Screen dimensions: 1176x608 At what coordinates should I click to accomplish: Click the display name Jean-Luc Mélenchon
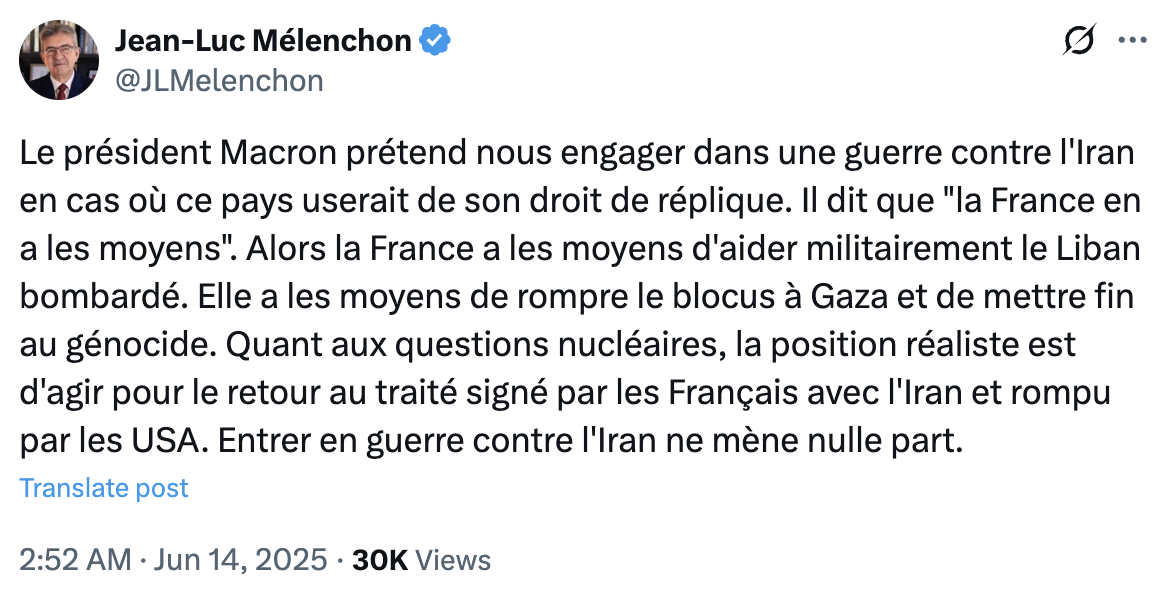point(262,40)
